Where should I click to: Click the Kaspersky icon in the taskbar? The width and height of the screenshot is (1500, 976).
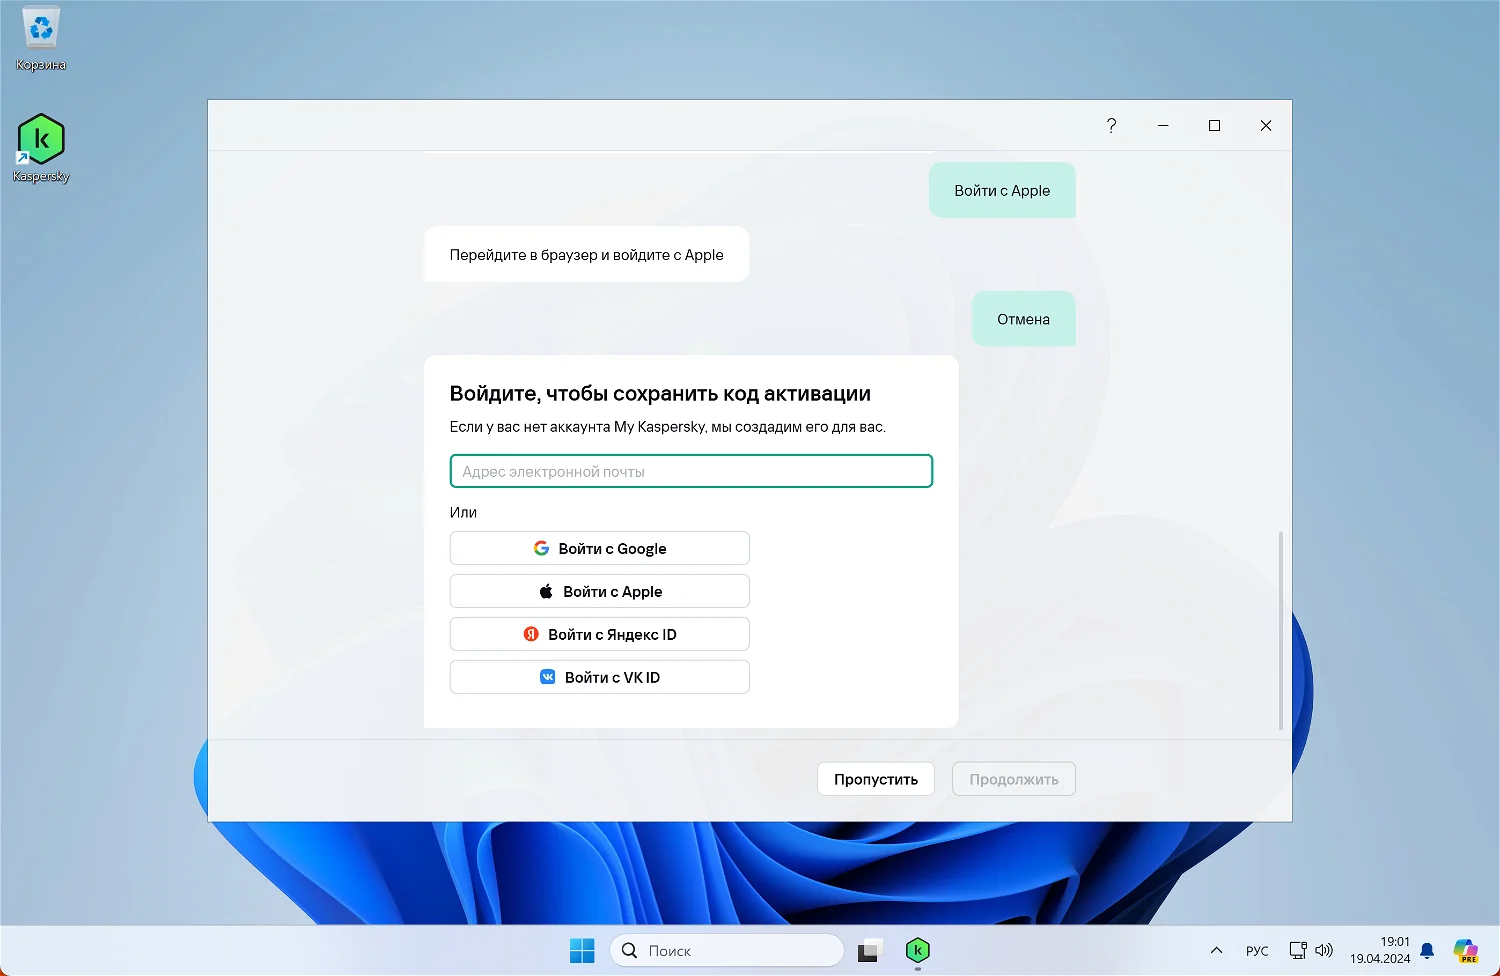(918, 950)
